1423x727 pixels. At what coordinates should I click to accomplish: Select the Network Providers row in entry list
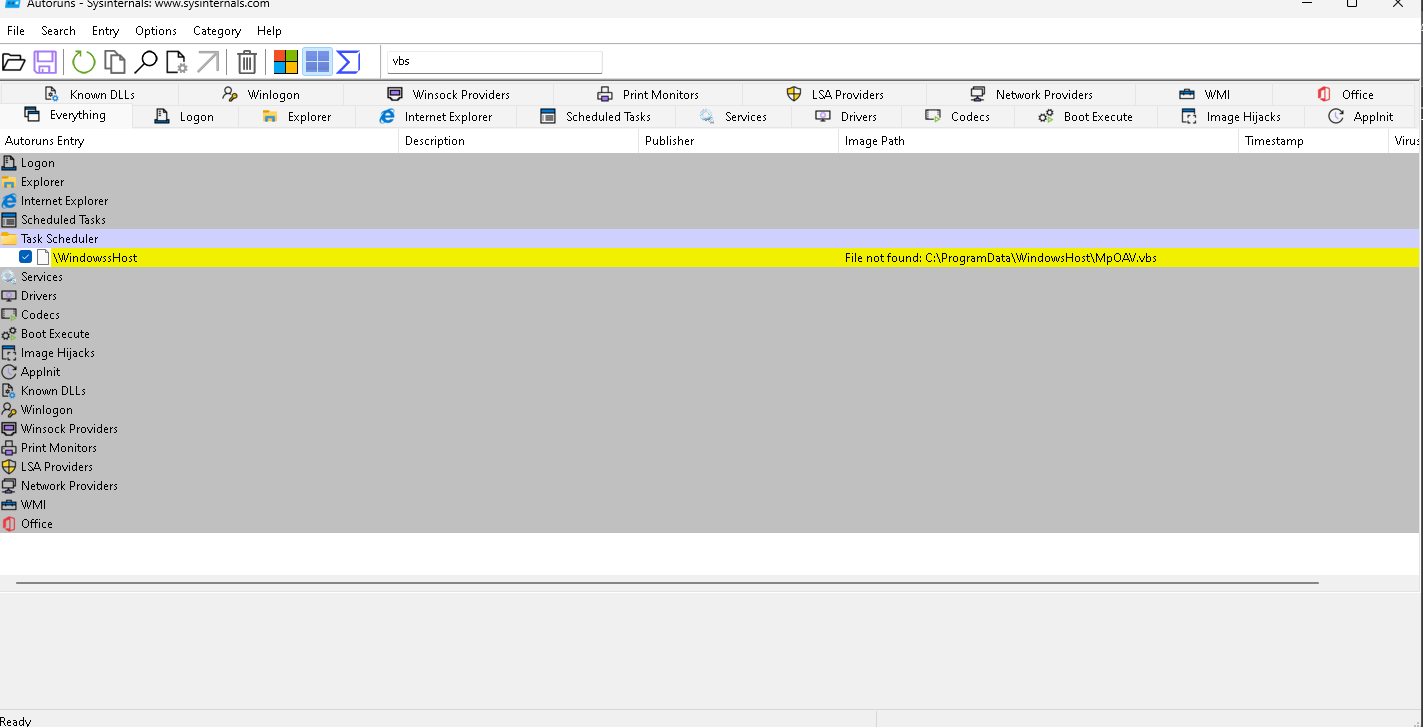pos(709,486)
